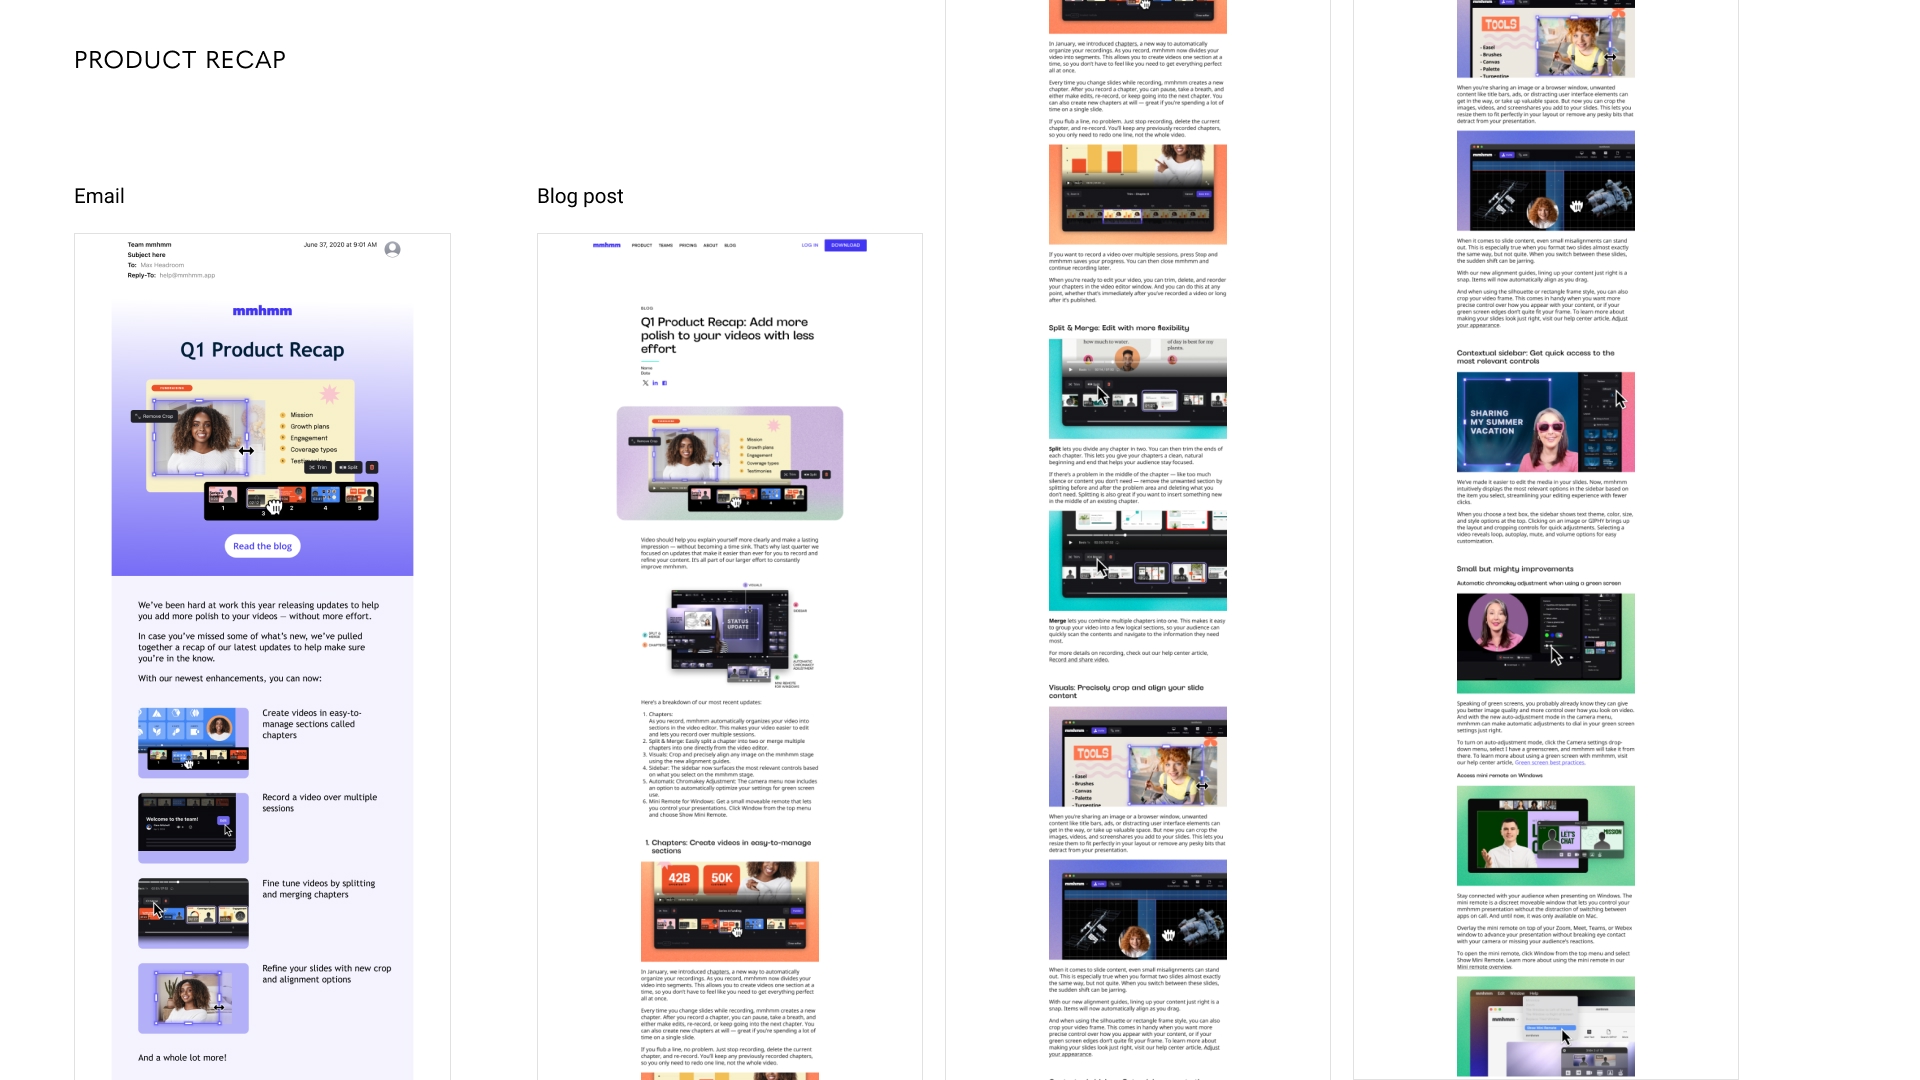The height and width of the screenshot is (1080, 1920).
Task: Click thumbnail beside 'Create videos in easy-to-manage sections'
Action: point(193,742)
